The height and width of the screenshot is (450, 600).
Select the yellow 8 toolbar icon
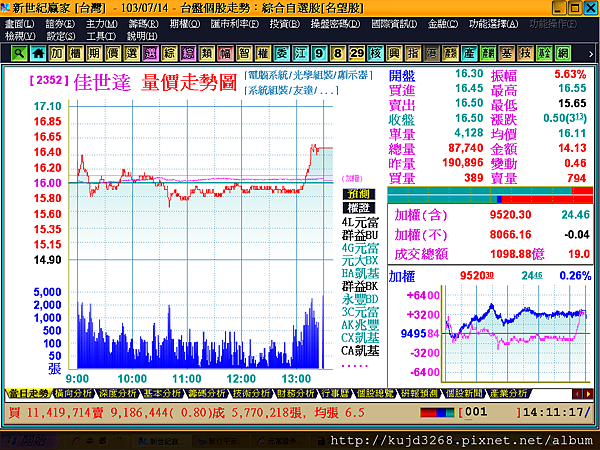click(338, 53)
